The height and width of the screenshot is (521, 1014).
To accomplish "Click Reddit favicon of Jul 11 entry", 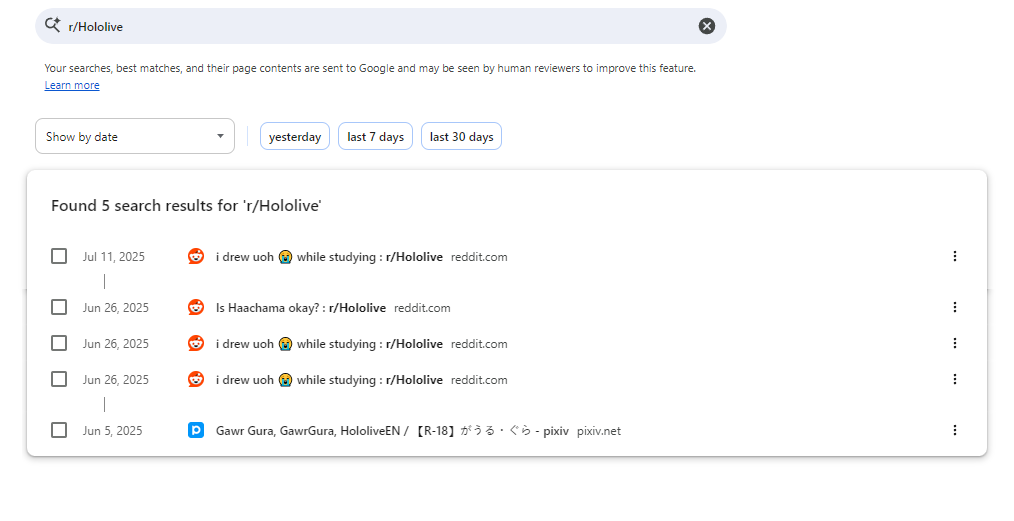I will 196,256.
